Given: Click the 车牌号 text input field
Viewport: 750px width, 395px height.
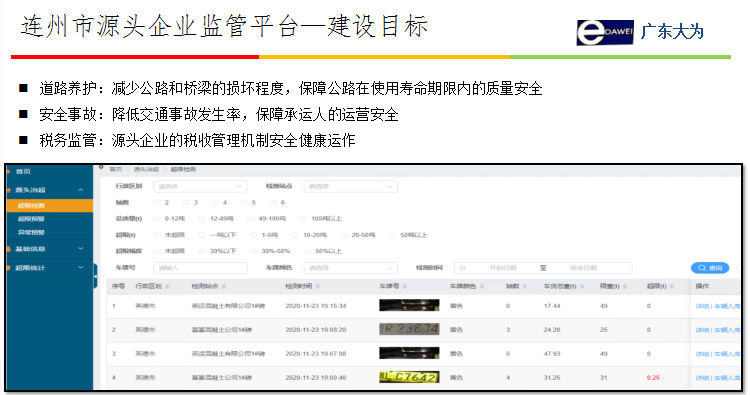Looking at the screenshot, I should [x=200, y=268].
